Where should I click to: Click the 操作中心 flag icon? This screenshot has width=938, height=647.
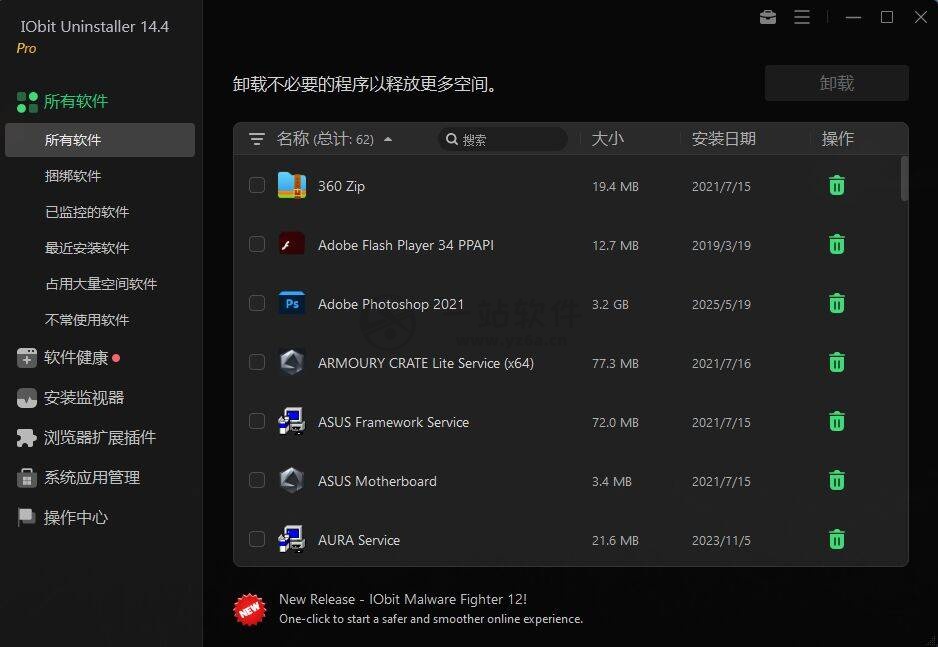(27, 517)
